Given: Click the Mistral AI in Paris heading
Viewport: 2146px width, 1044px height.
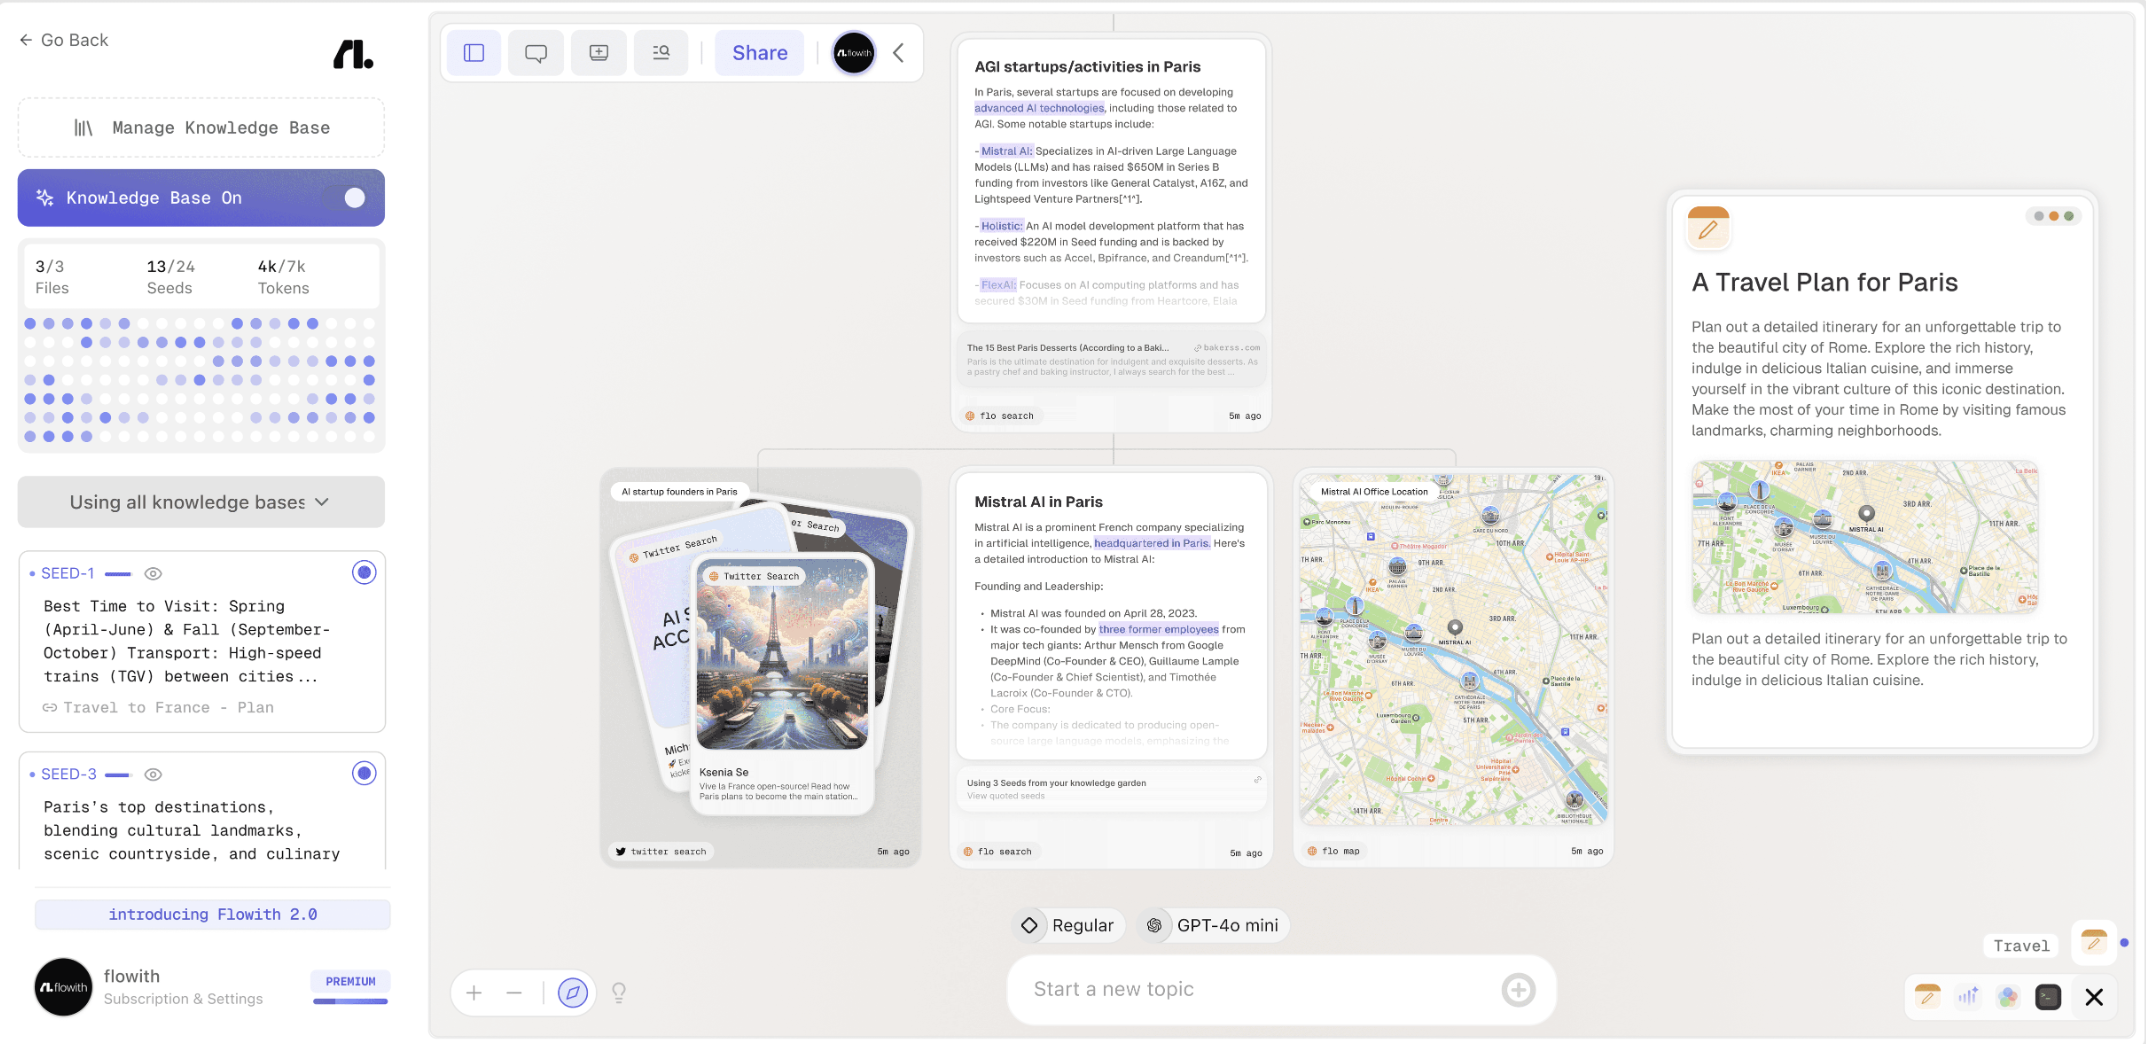Looking at the screenshot, I should pyautogui.click(x=1038, y=502).
